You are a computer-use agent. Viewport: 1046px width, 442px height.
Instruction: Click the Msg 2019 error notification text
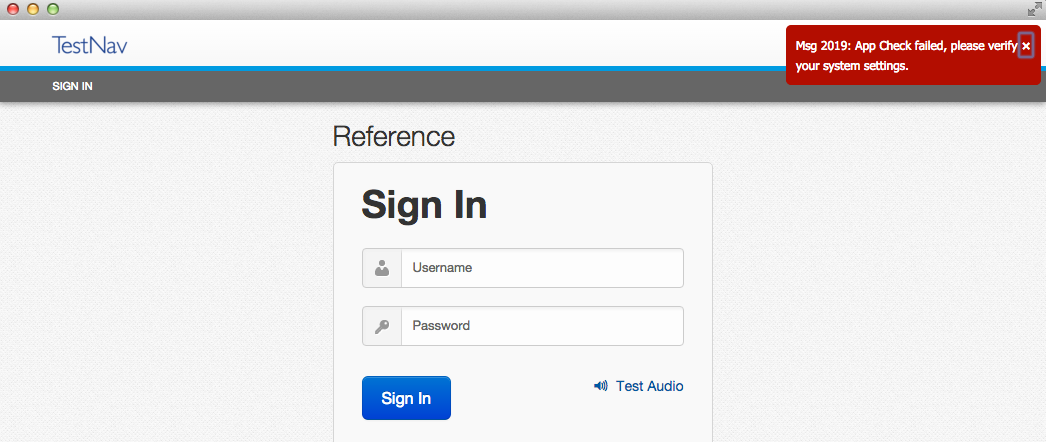(900, 56)
